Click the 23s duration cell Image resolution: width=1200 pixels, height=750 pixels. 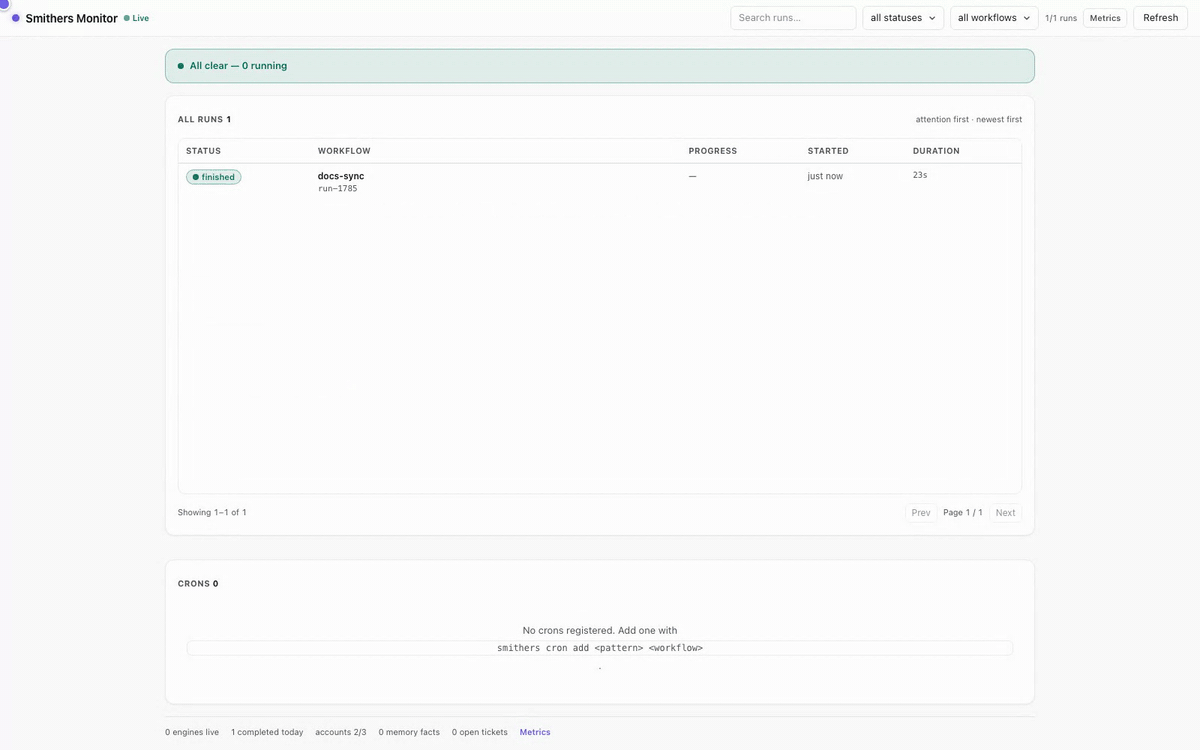pyautogui.click(x=920, y=175)
